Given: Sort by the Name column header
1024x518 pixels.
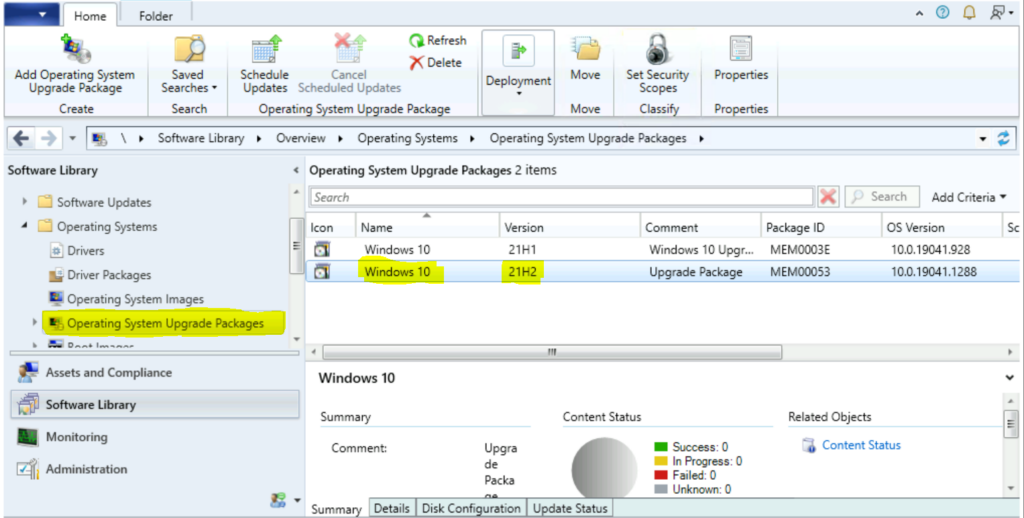Looking at the screenshot, I should (x=427, y=227).
